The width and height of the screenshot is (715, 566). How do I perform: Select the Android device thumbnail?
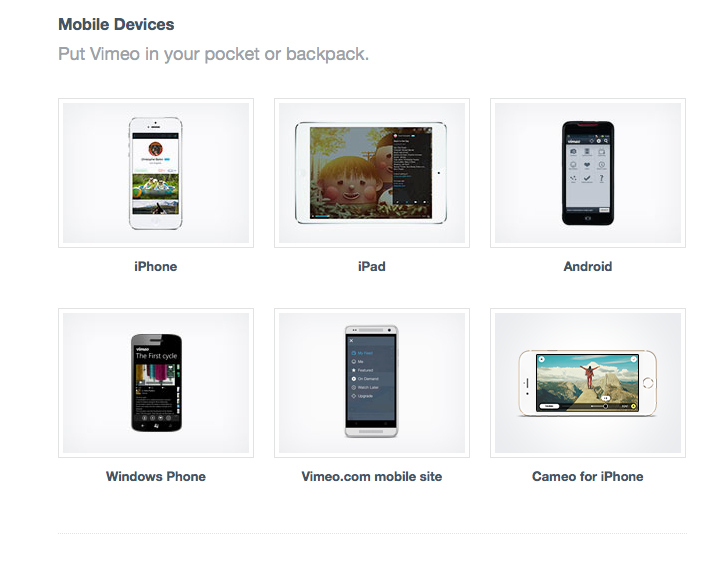pyautogui.click(x=588, y=173)
